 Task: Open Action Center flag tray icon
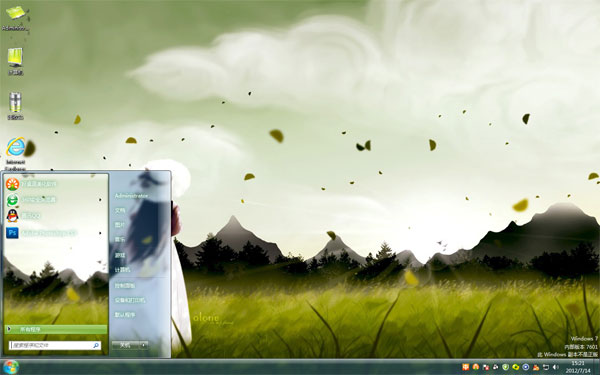tap(486, 367)
